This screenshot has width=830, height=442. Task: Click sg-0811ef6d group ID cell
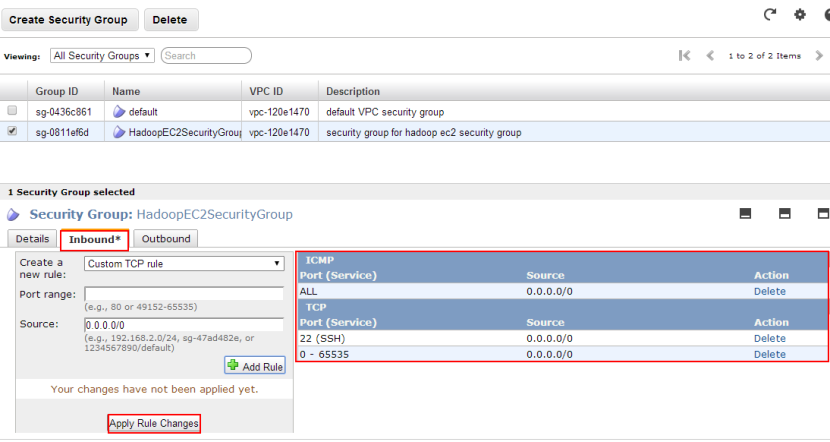point(62,132)
